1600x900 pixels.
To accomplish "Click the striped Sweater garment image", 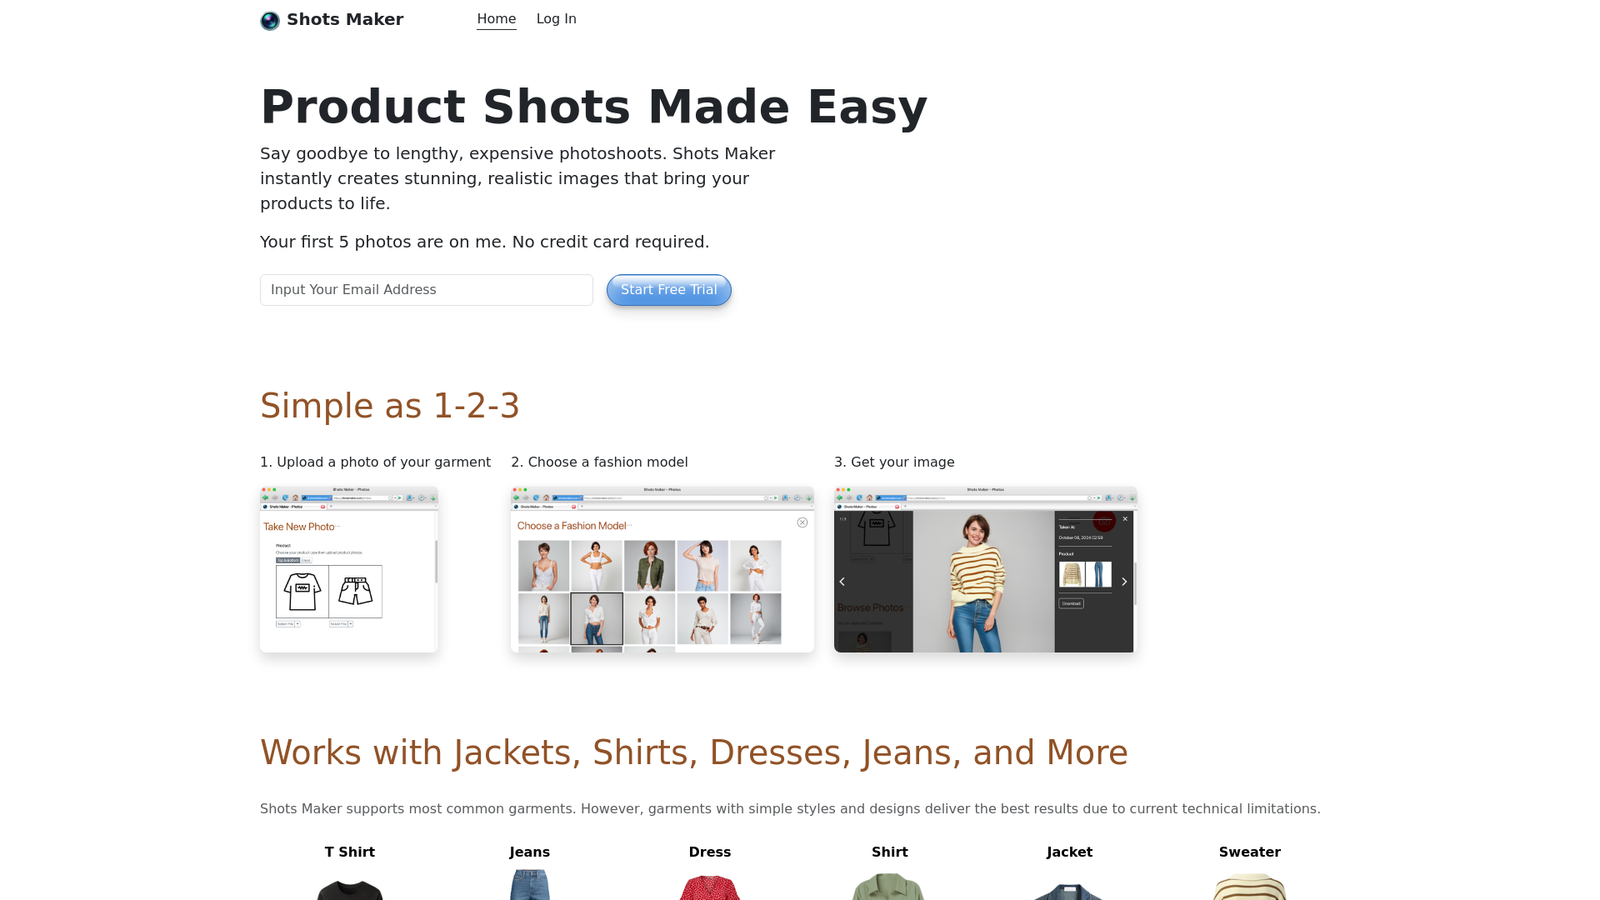I will (1250, 887).
